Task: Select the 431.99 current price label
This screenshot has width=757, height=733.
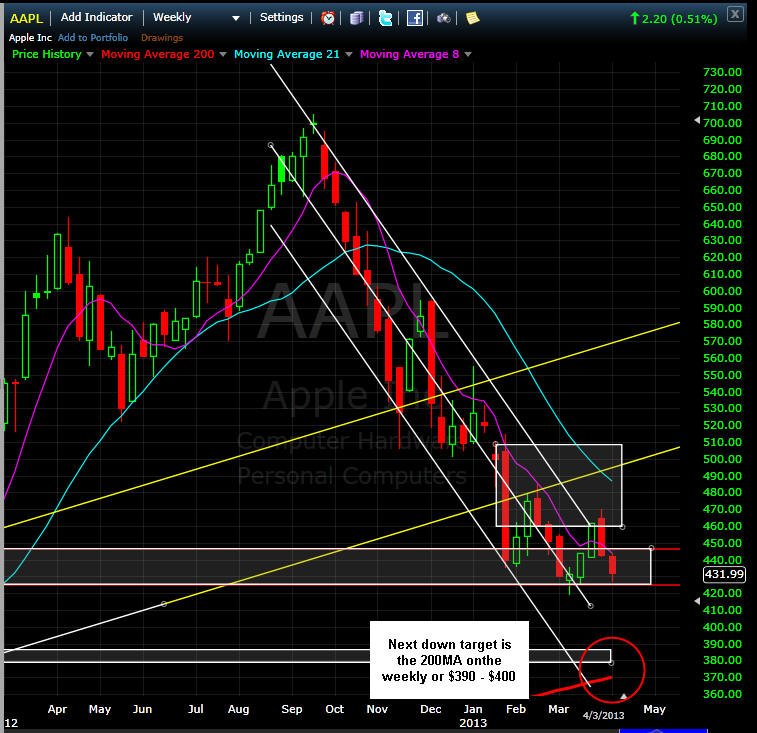Action: pyautogui.click(x=724, y=575)
